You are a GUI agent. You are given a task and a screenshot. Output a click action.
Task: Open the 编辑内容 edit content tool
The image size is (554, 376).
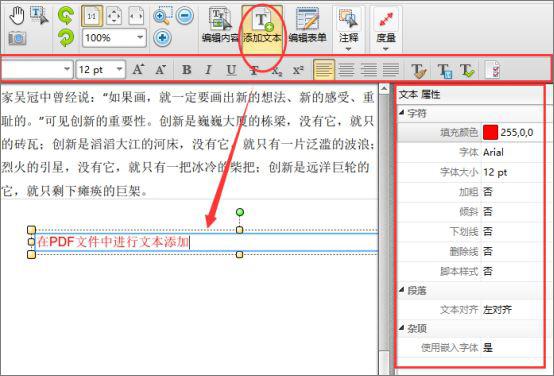click(x=220, y=25)
